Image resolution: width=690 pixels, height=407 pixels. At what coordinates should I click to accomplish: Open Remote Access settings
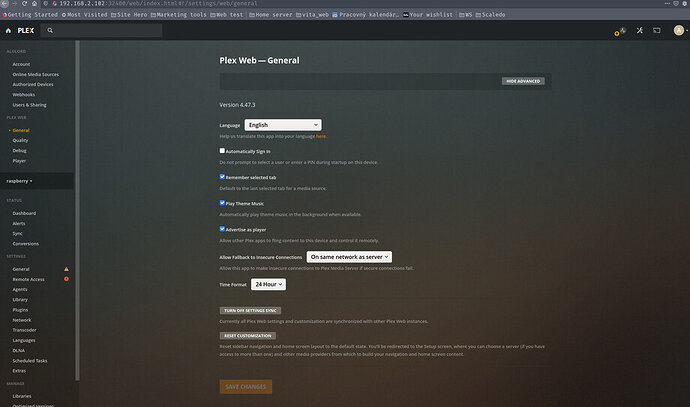(29, 279)
